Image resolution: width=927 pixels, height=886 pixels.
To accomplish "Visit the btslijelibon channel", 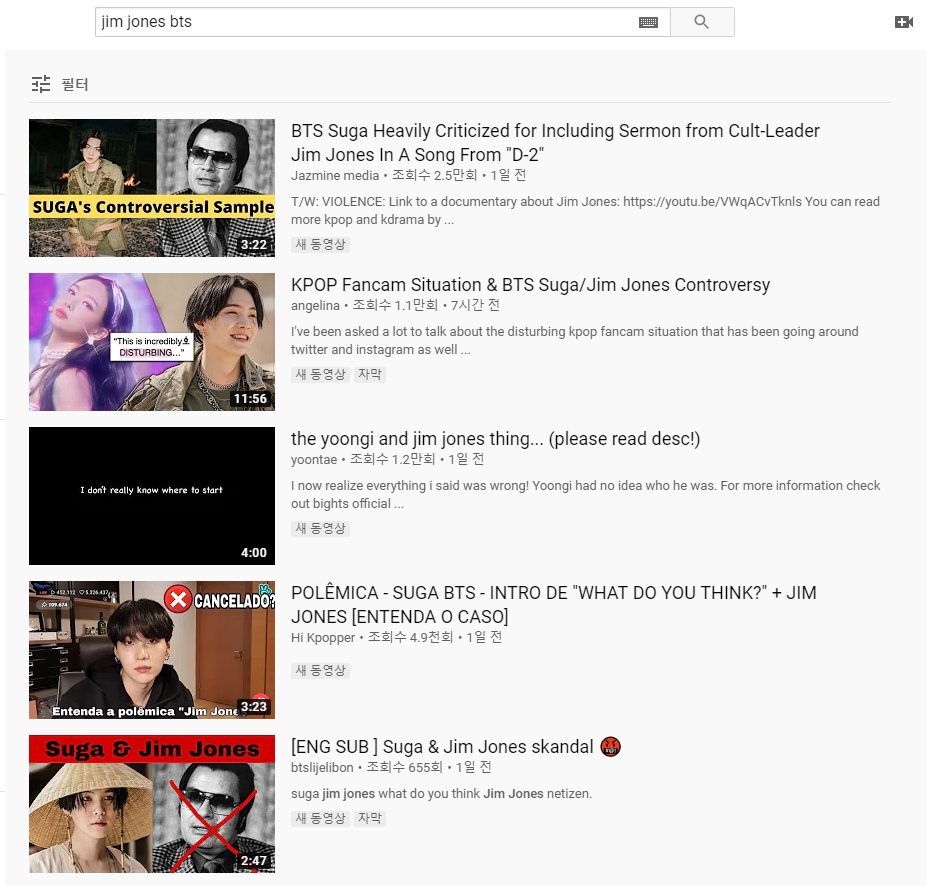I will (322, 768).
